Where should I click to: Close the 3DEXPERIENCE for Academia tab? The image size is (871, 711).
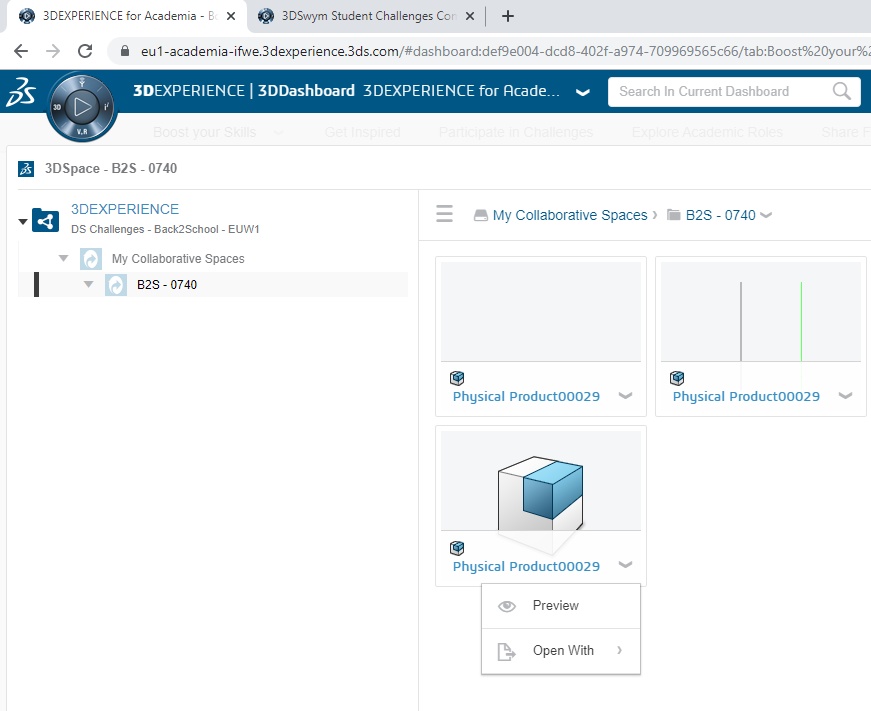231,16
